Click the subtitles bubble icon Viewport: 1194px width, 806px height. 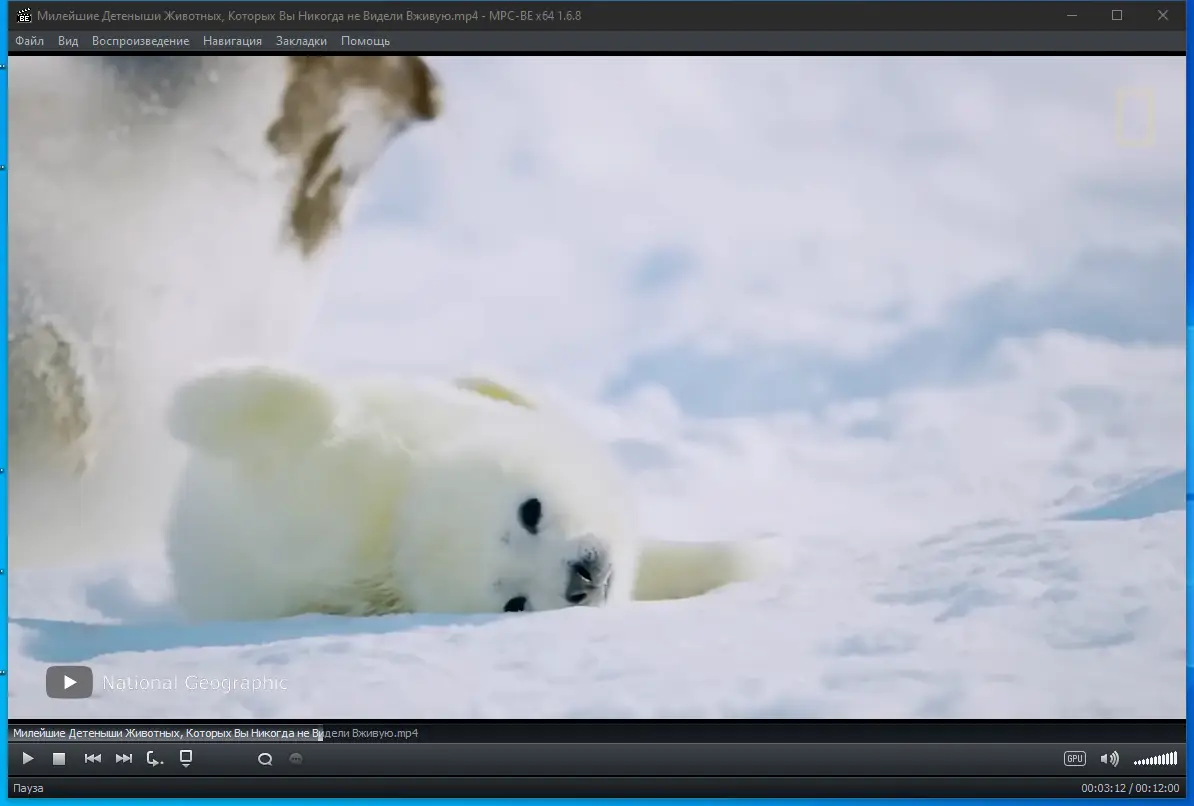(x=295, y=758)
